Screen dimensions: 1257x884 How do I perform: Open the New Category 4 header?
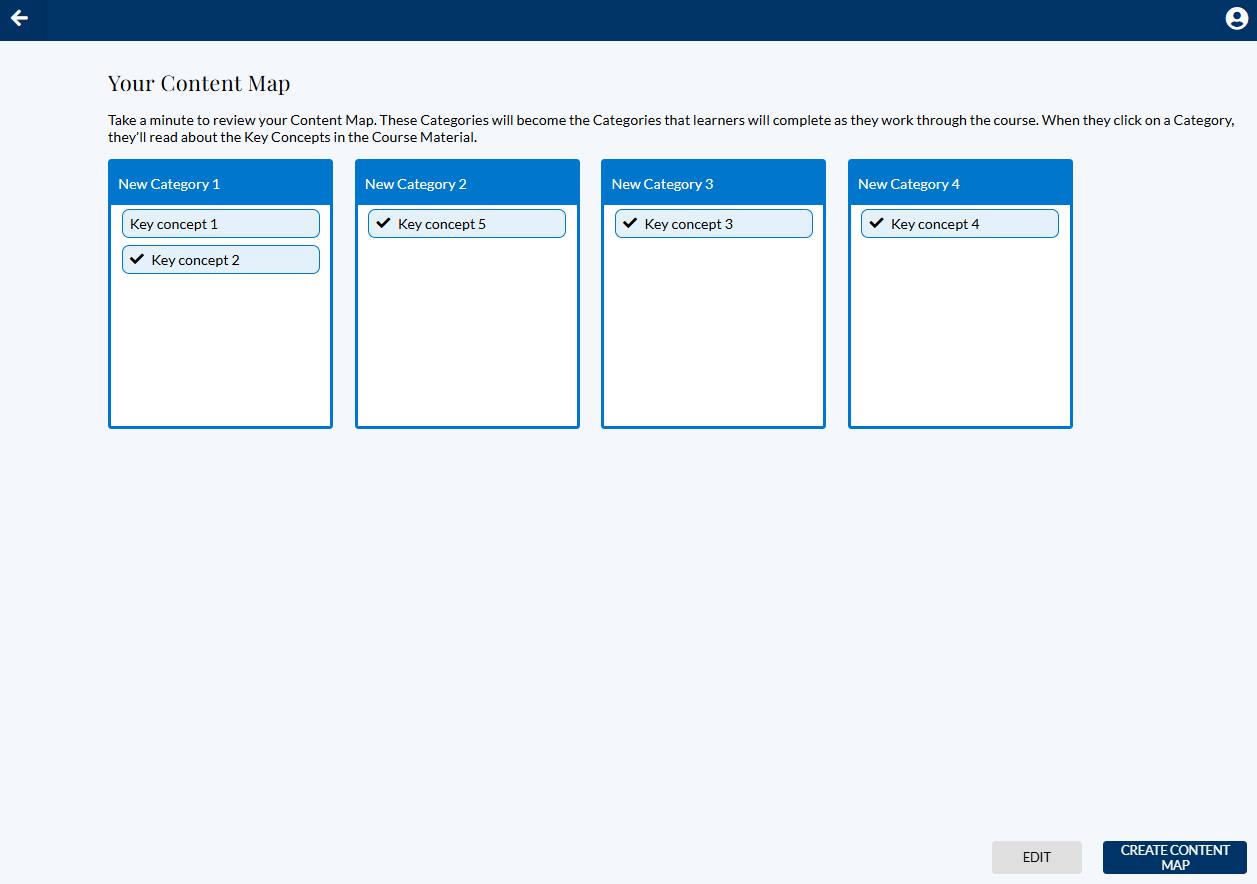pyautogui.click(x=909, y=184)
